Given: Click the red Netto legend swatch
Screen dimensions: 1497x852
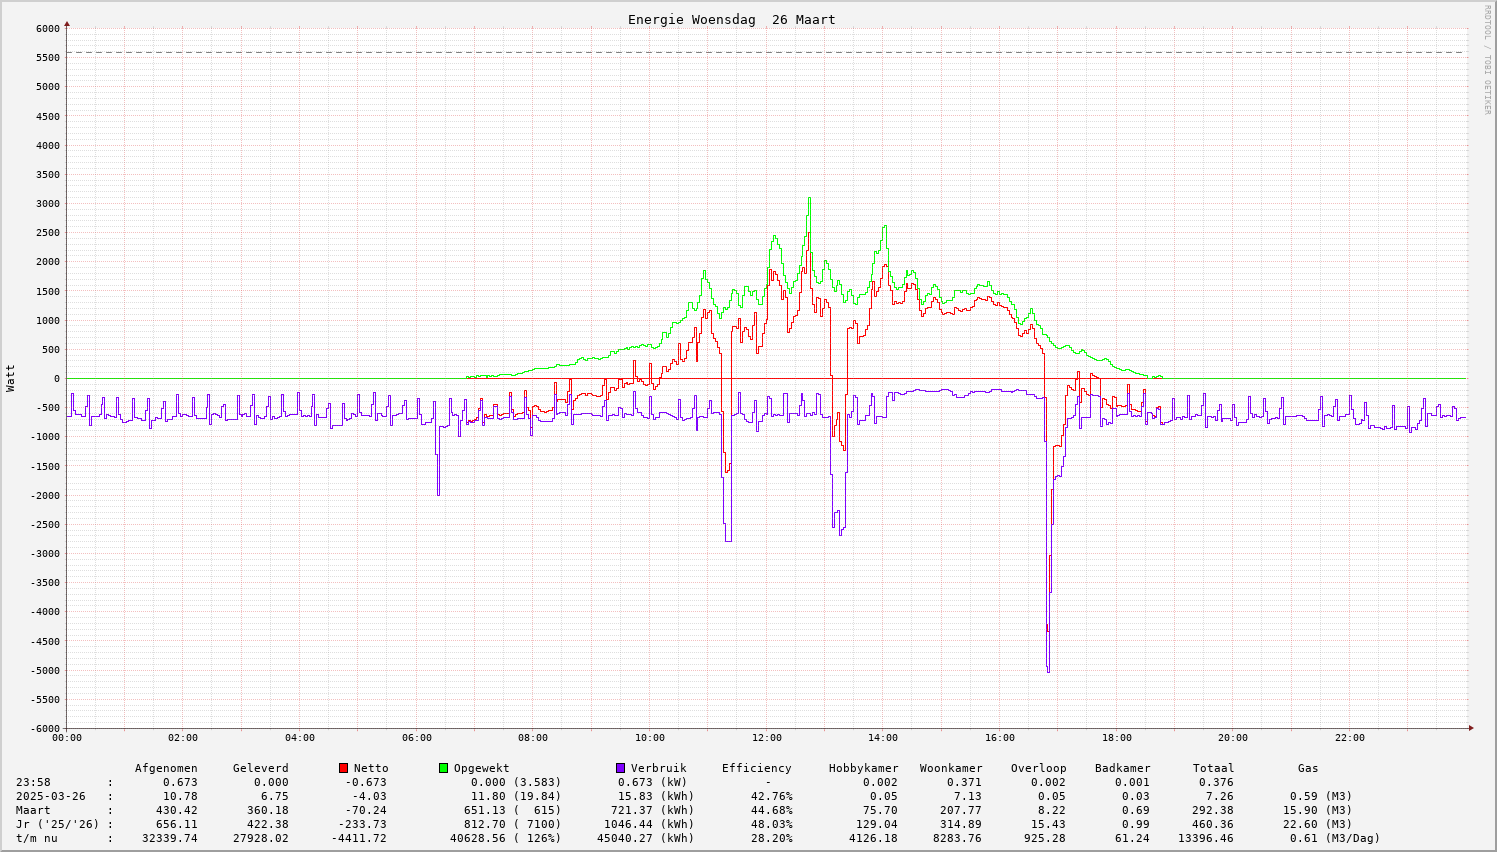Looking at the screenshot, I should pos(343,768).
